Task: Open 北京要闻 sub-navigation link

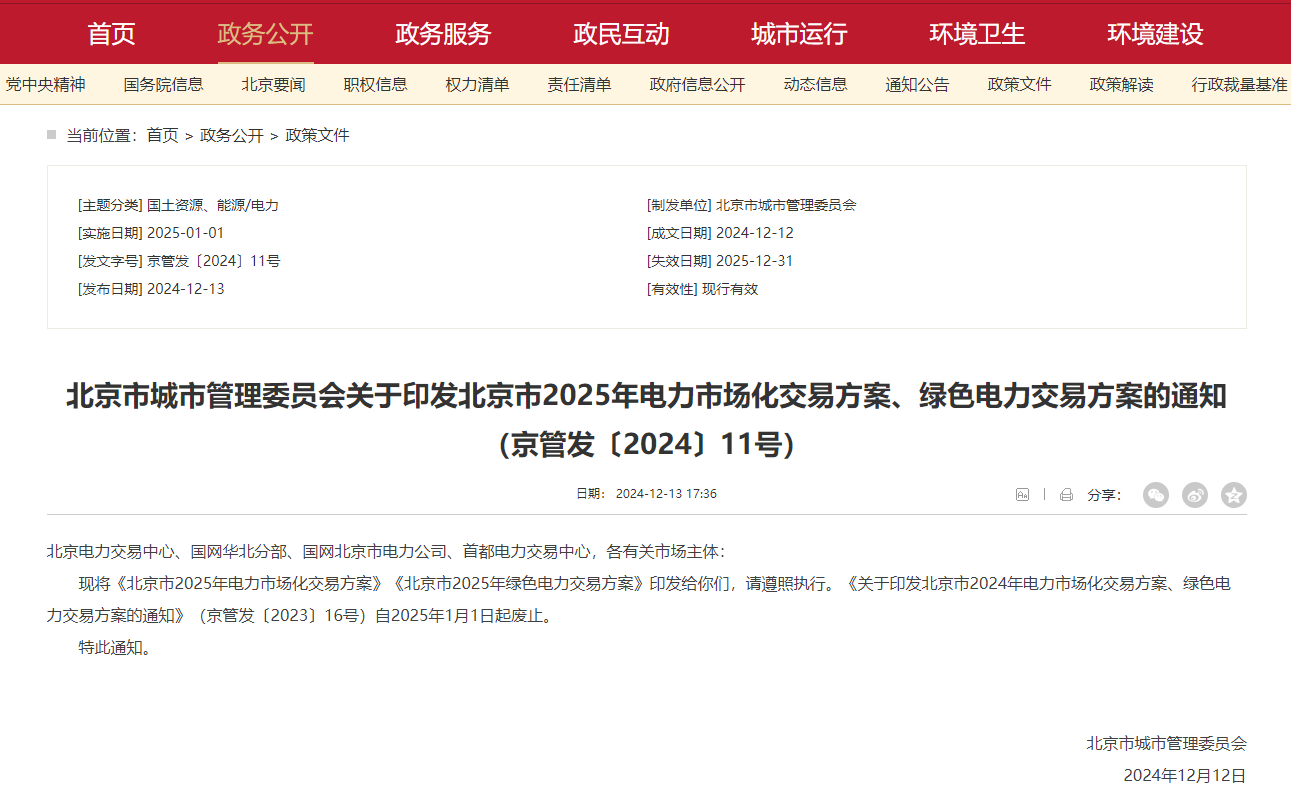Action: [x=273, y=85]
